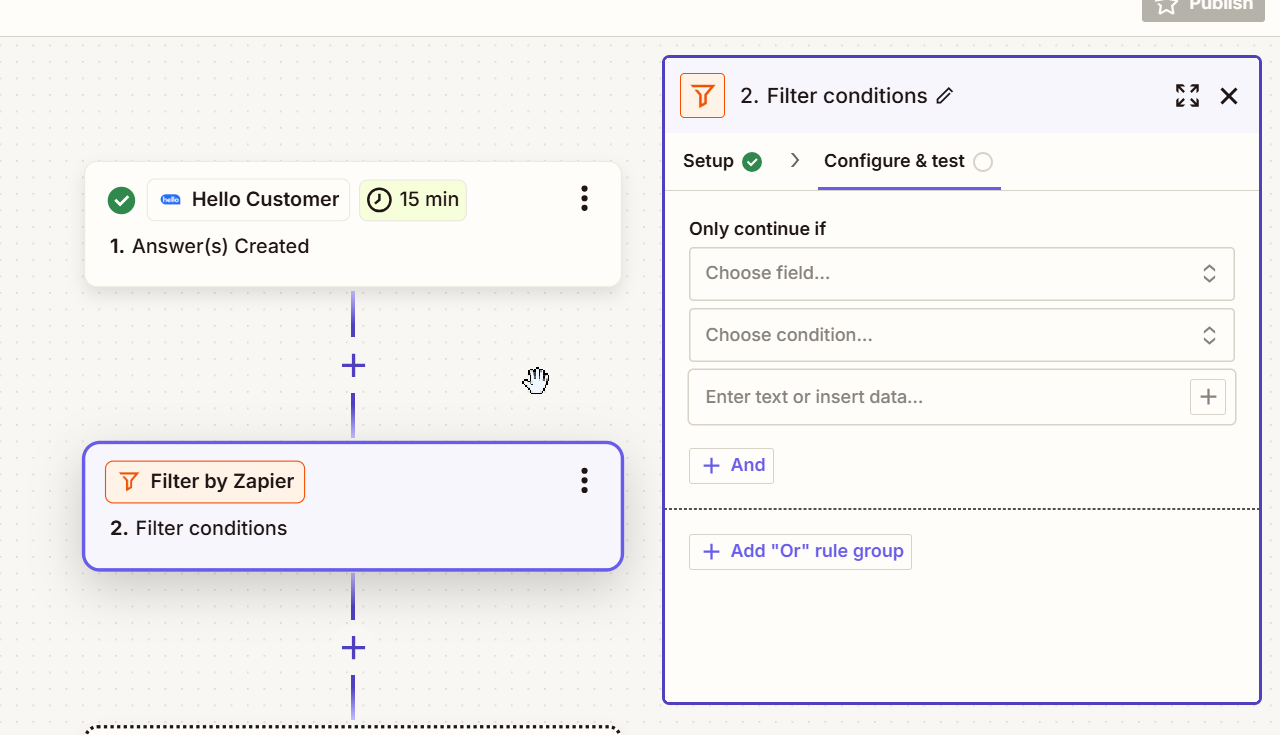
Task: Open three-dot menu on Hello Customer step
Action: coord(585,199)
